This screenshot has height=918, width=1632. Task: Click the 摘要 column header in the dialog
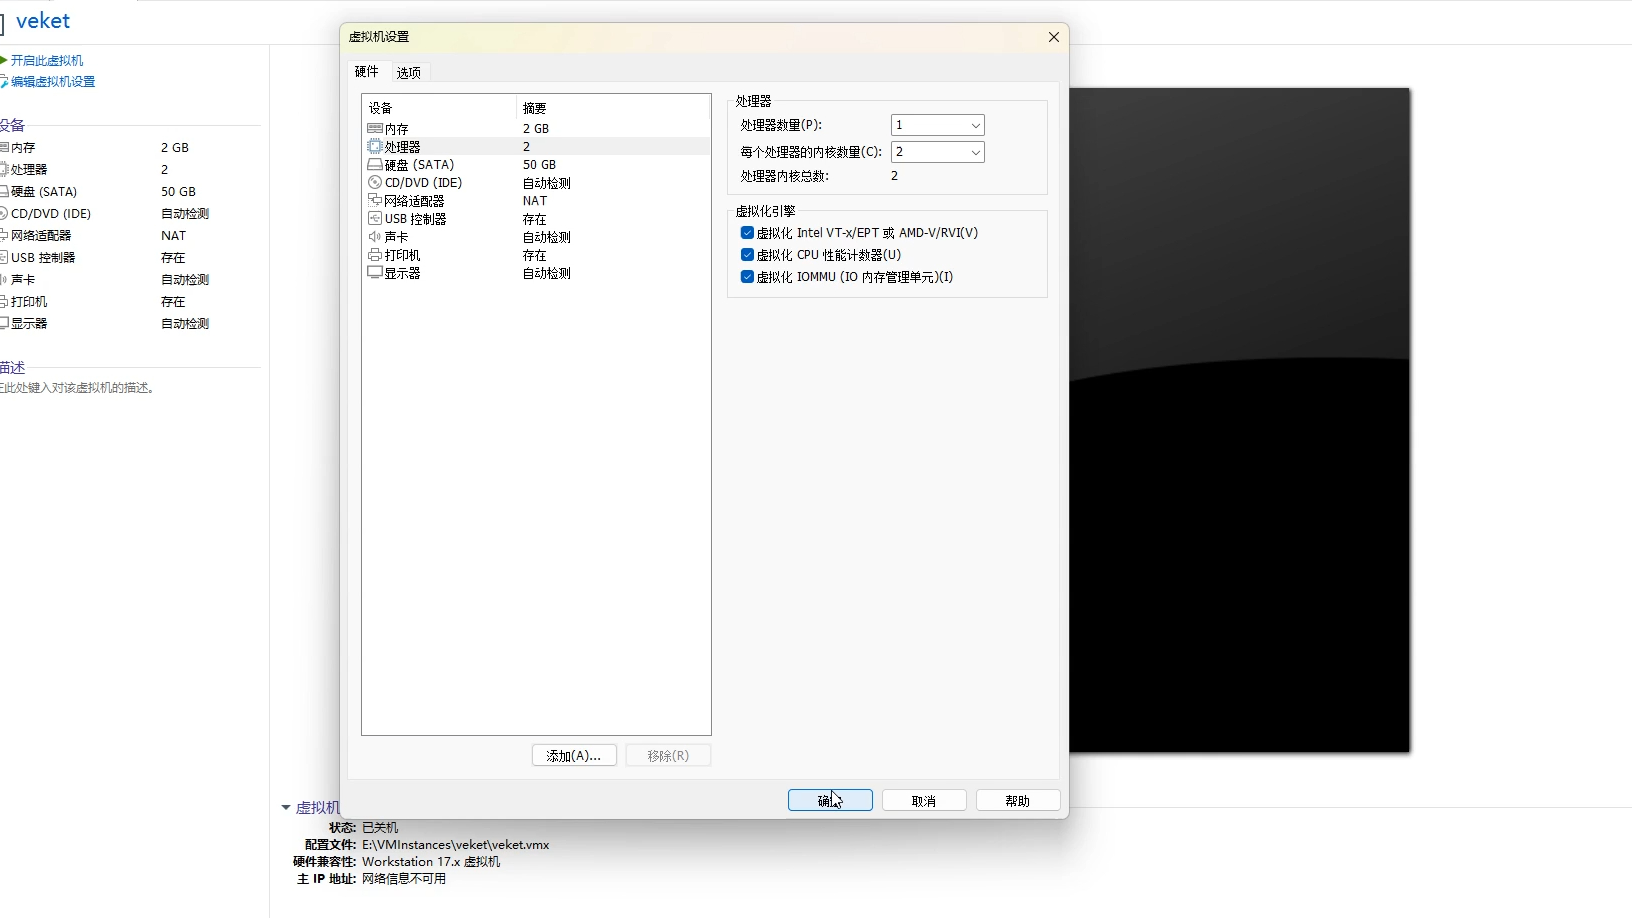tap(612, 107)
